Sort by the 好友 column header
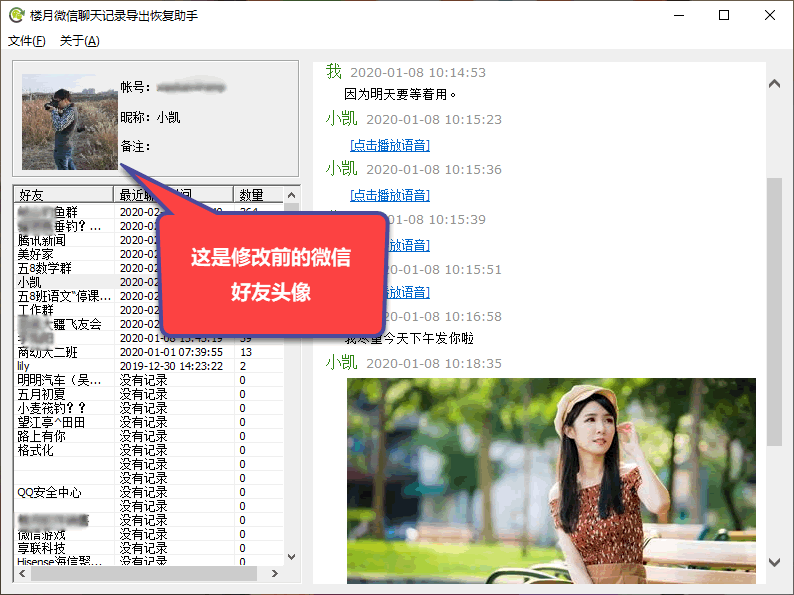Image resolution: width=794 pixels, height=595 pixels. click(63, 195)
